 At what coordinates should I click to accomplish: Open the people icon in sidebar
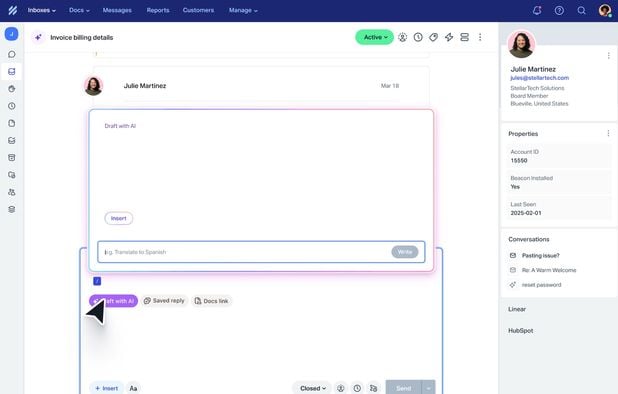tap(12, 192)
